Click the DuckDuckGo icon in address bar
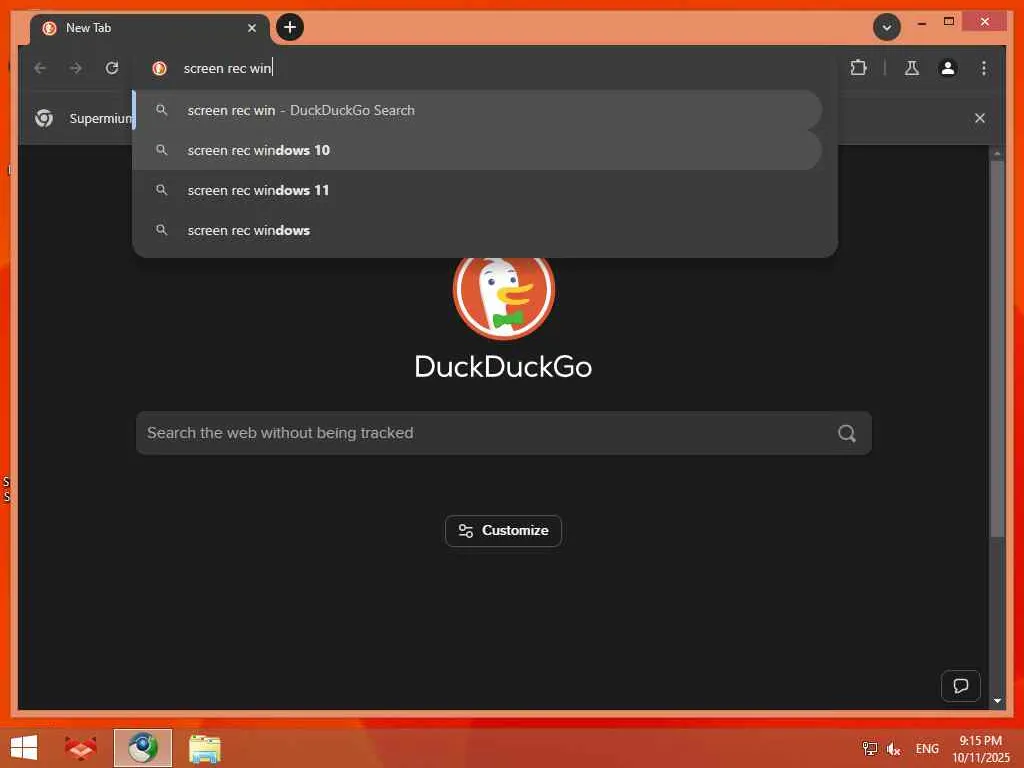 tap(159, 68)
